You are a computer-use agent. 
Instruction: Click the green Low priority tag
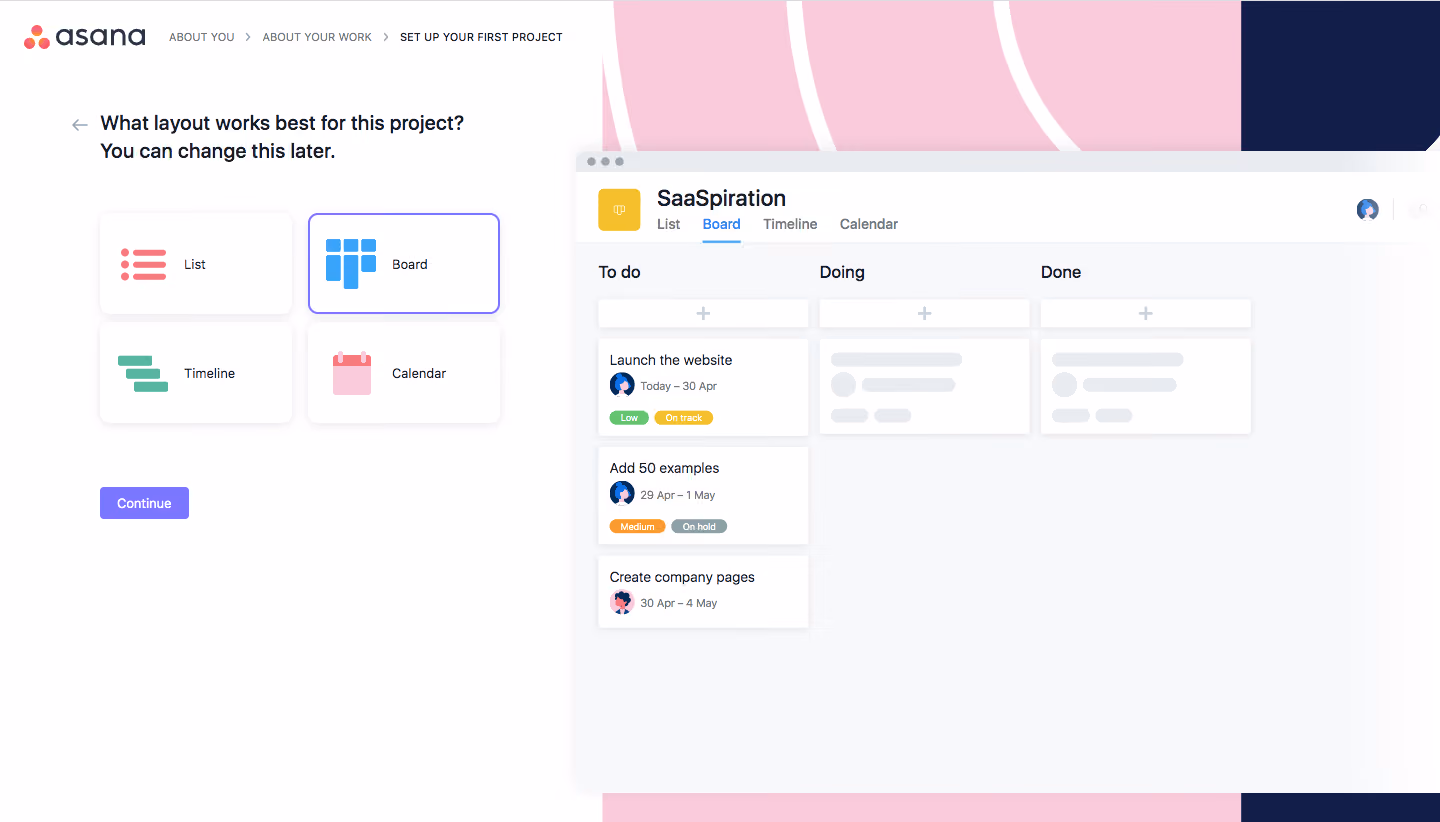point(629,418)
